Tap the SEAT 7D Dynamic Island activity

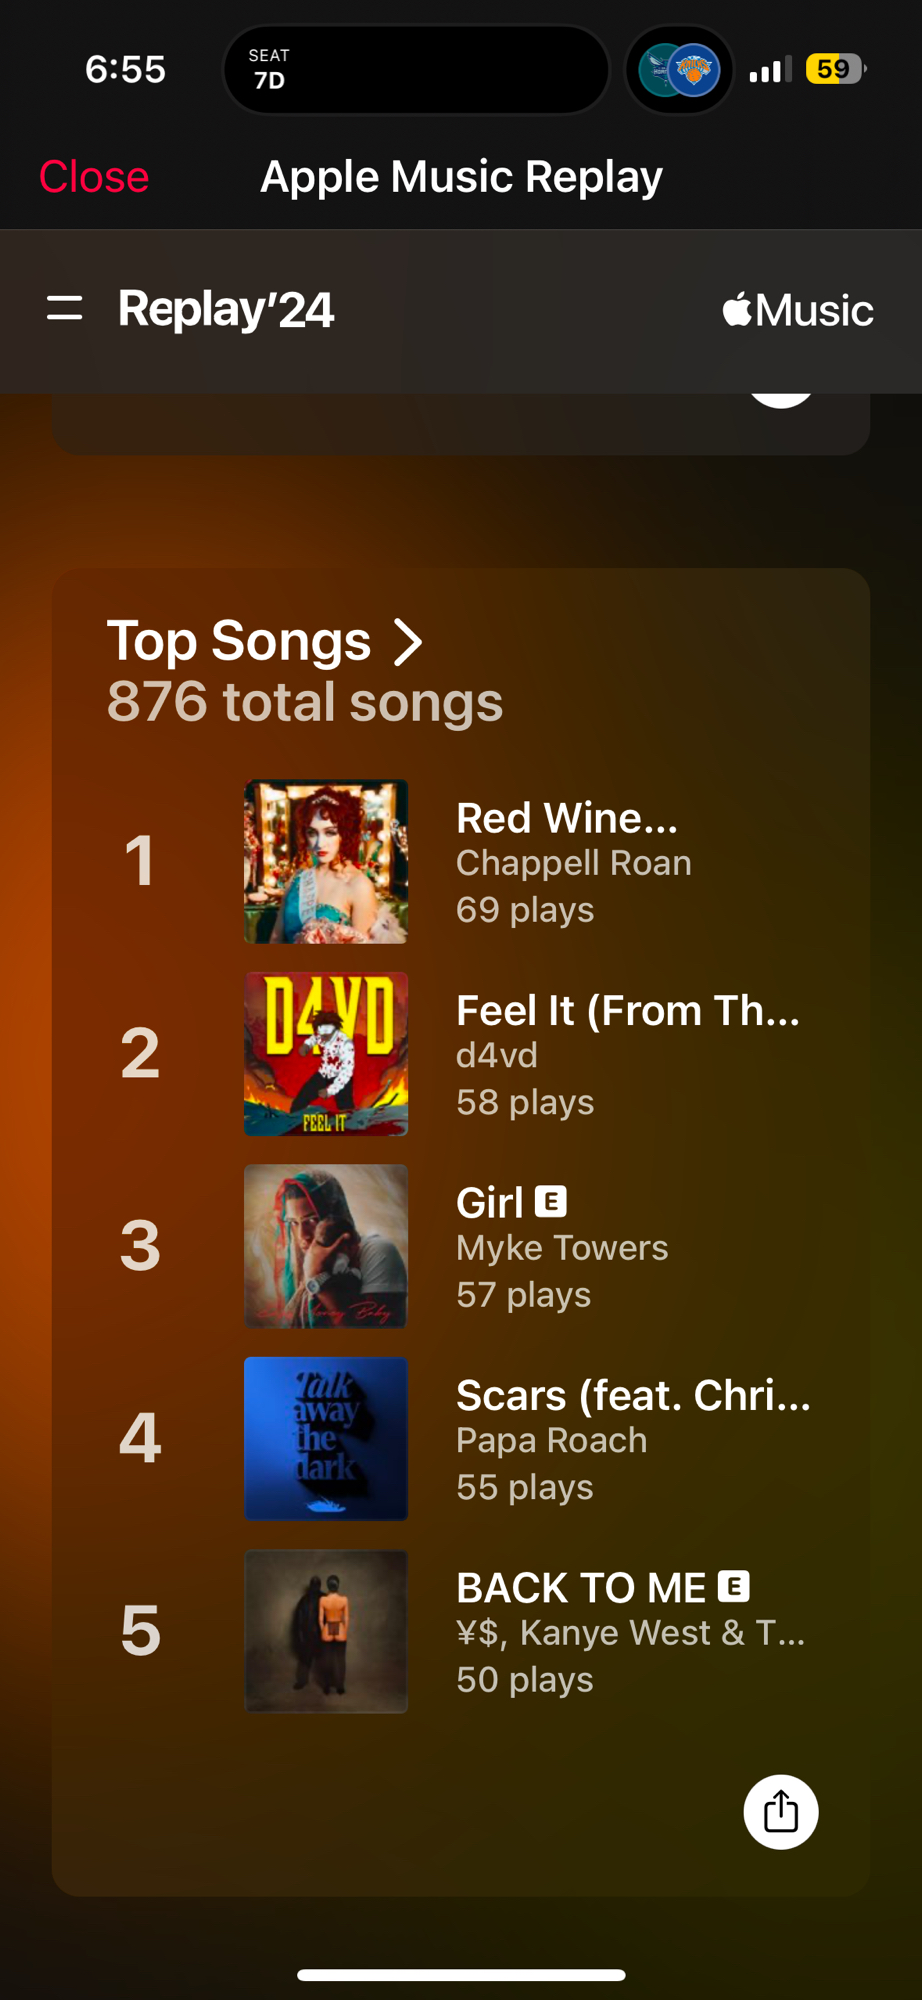coord(415,70)
